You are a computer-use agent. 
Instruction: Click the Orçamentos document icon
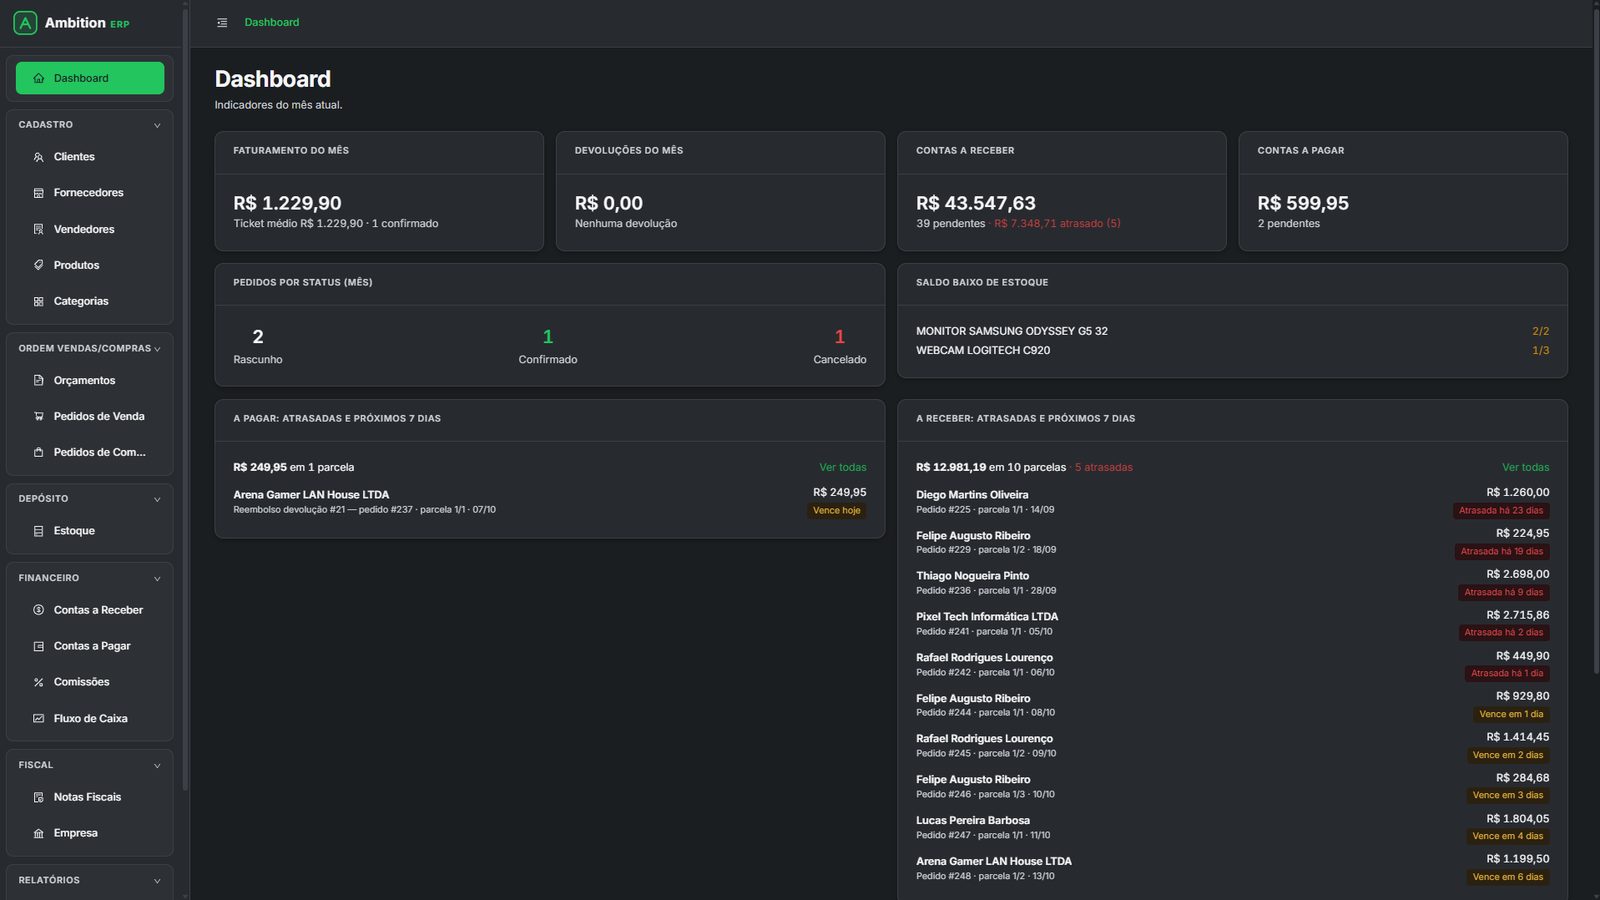pyautogui.click(x=39, y=380)
